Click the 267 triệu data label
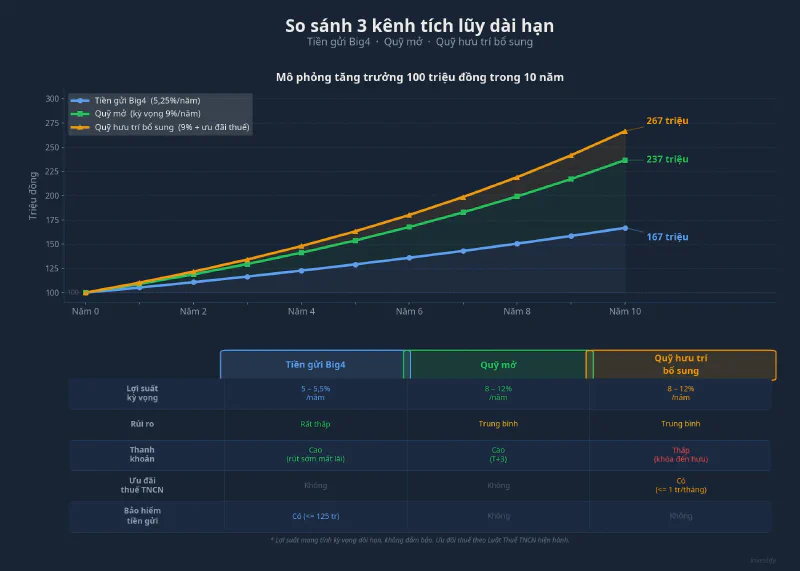This screenshot has height=571, width=800. 667,121
